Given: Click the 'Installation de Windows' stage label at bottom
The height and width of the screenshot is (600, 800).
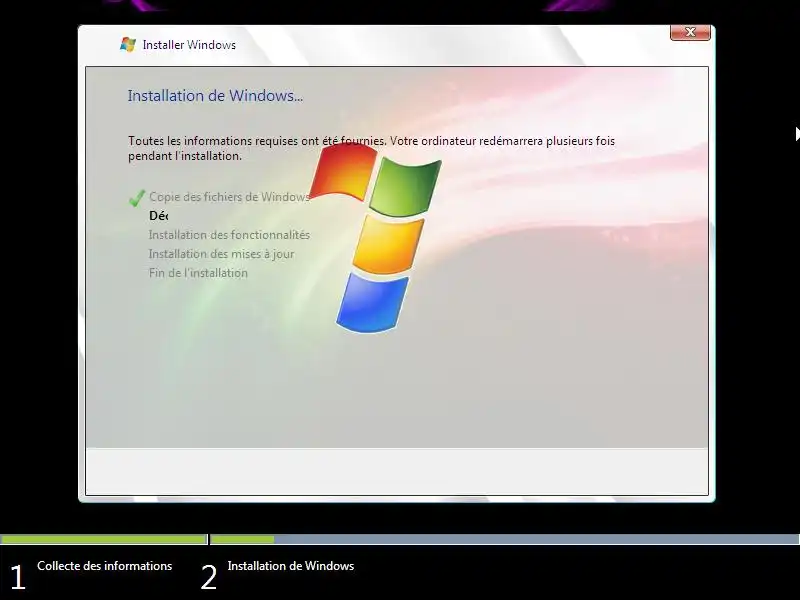Looking at the screenshot, I should [x=291, y=566].
